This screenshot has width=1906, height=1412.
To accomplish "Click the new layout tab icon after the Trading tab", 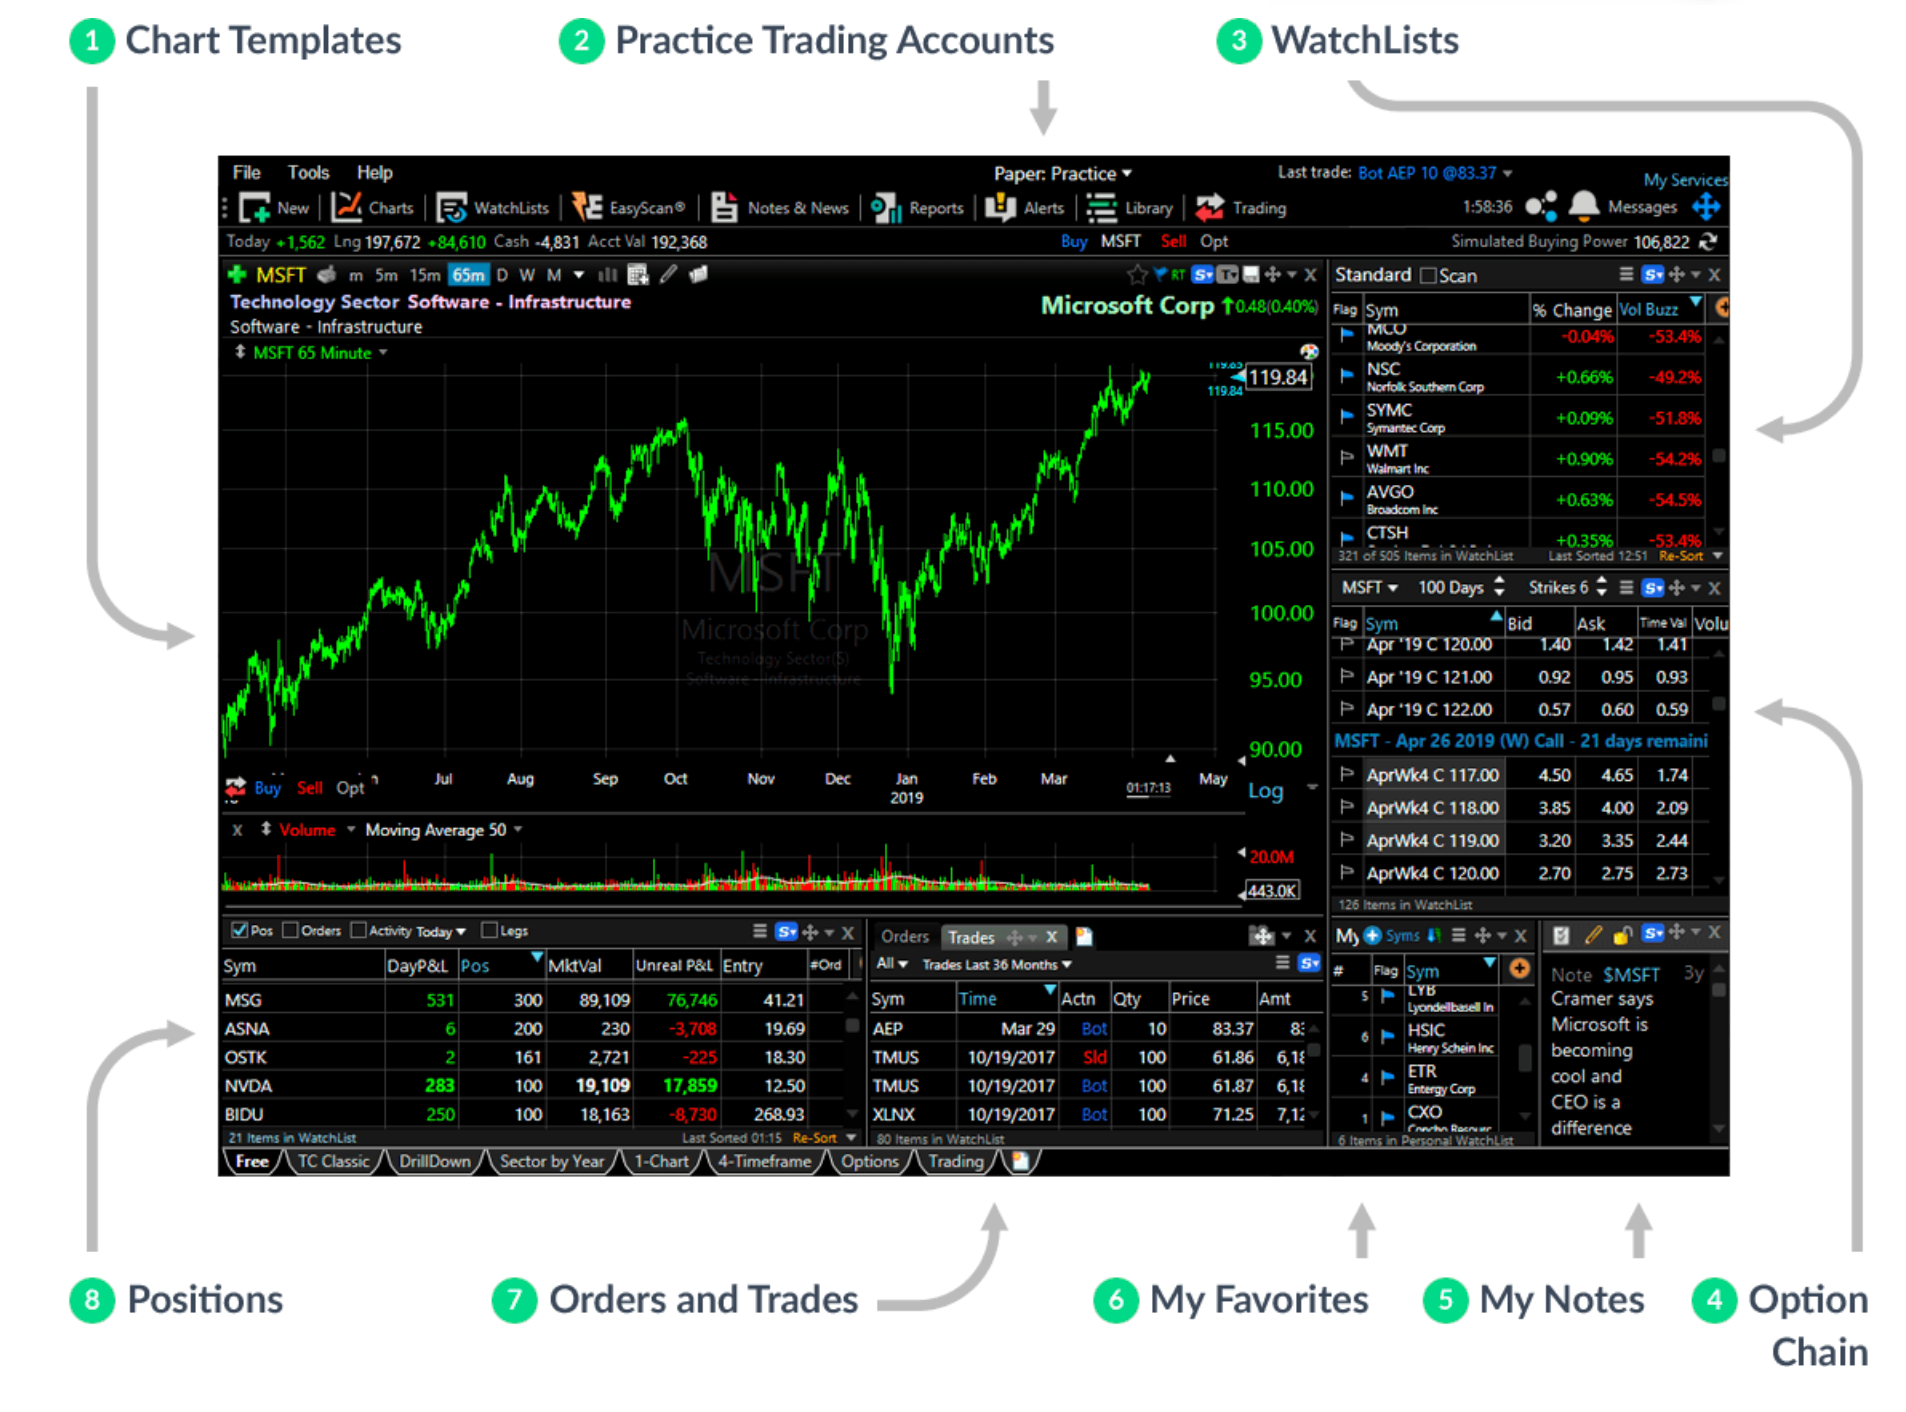I will [1019, 1161].
